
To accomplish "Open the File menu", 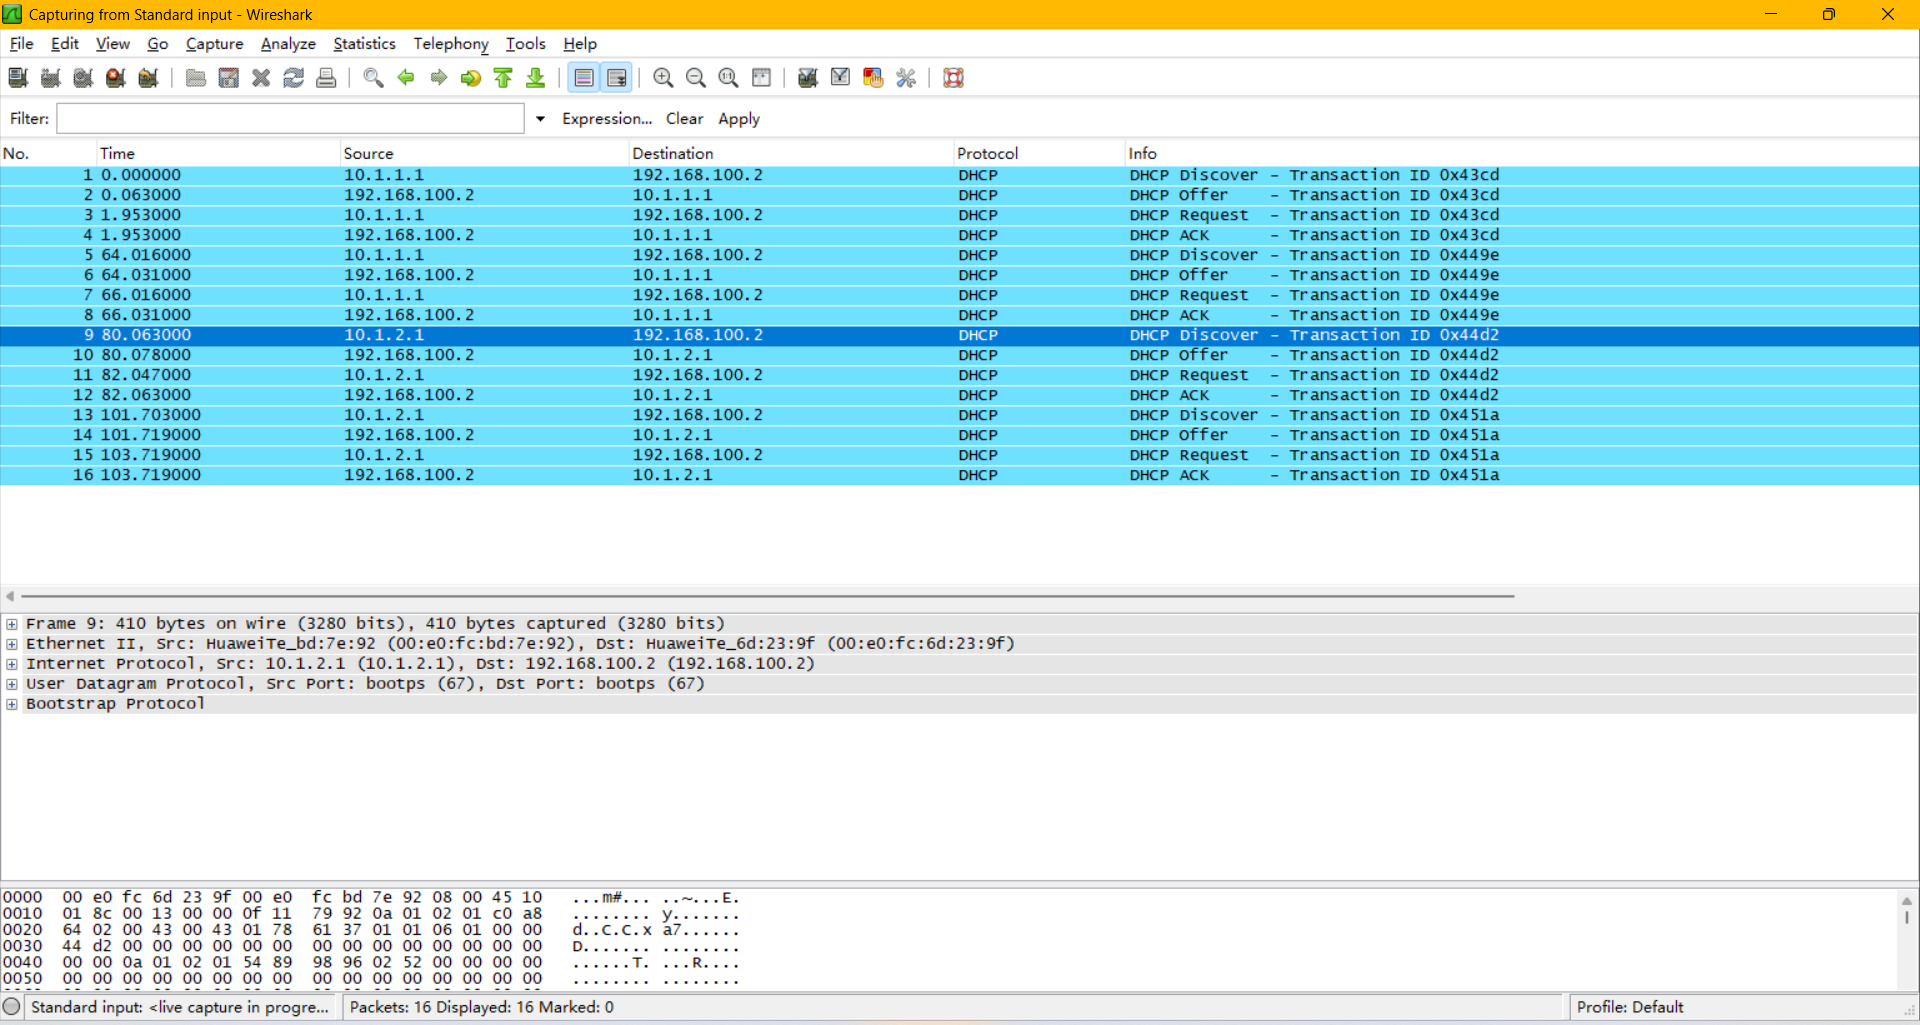I will [21, 44].
